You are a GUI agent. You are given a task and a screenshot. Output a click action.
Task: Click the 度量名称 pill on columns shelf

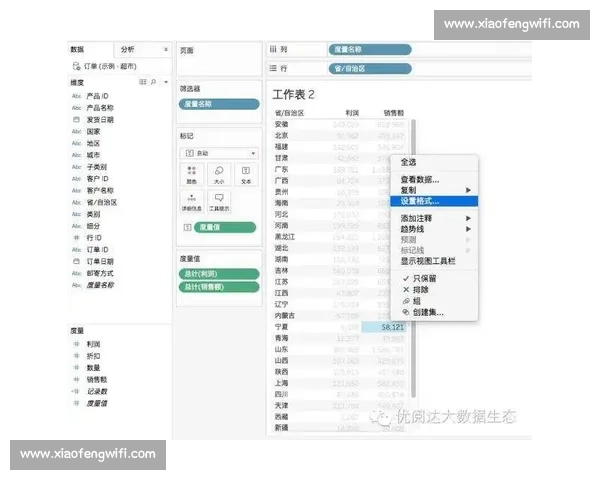point(370,49)
